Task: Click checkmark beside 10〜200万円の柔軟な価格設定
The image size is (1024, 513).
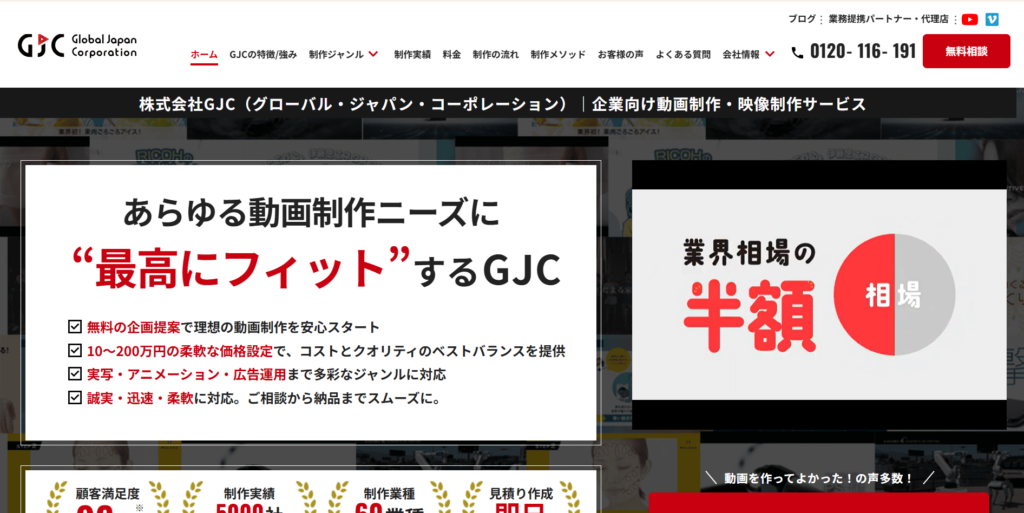Action: pyautogui.click(x=75, y=350)
